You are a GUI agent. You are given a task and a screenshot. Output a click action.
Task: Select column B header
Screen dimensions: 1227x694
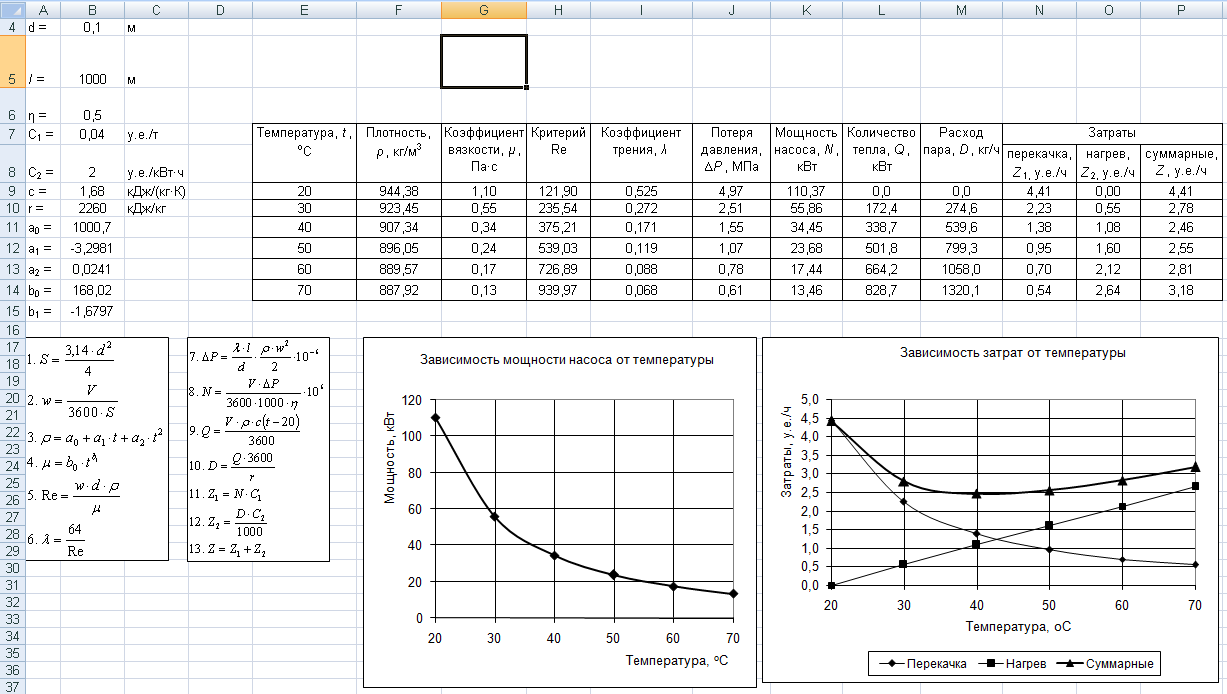[91, 9]
